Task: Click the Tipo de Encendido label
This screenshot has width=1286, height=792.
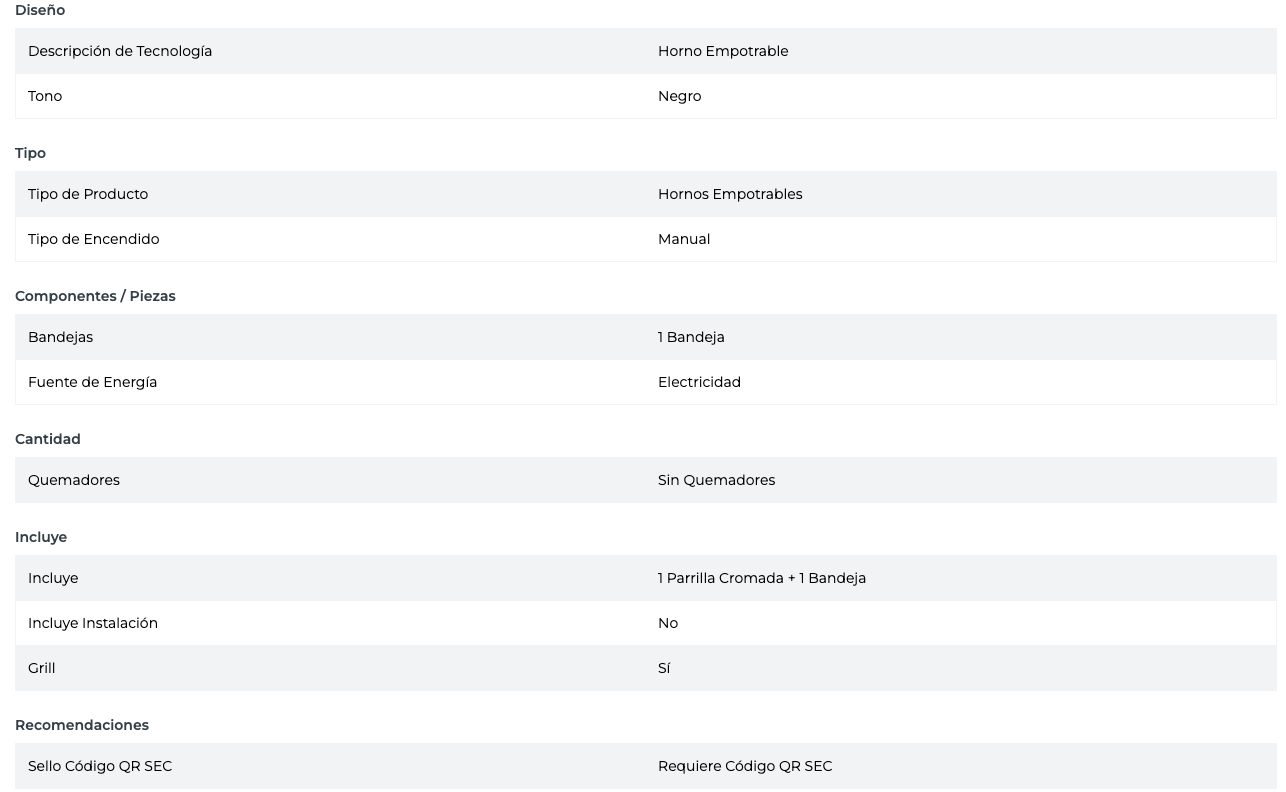Action: click(93, 239)
